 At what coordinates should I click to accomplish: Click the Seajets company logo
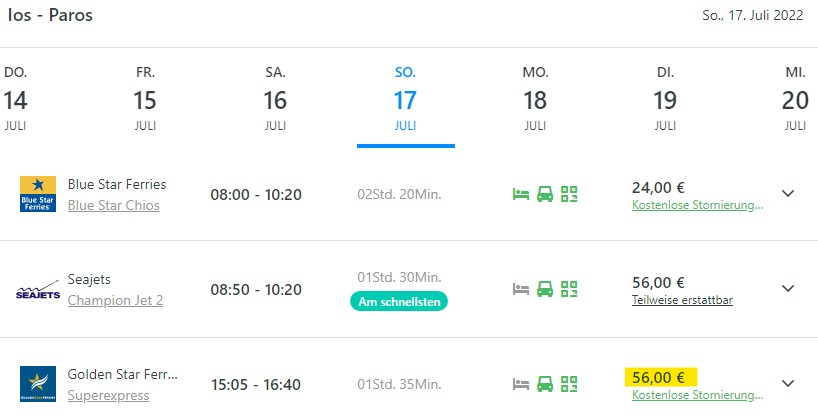pos(38,290)
